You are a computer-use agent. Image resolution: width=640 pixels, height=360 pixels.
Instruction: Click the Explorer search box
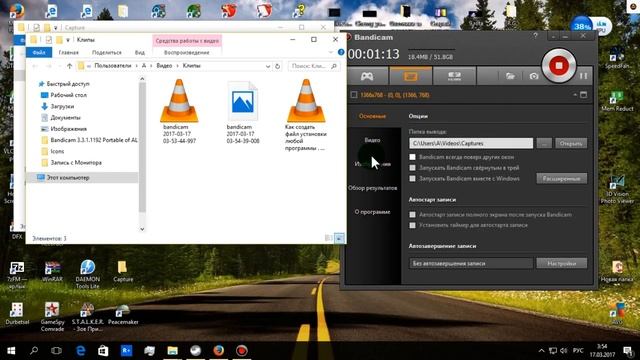tap(313, 66)
